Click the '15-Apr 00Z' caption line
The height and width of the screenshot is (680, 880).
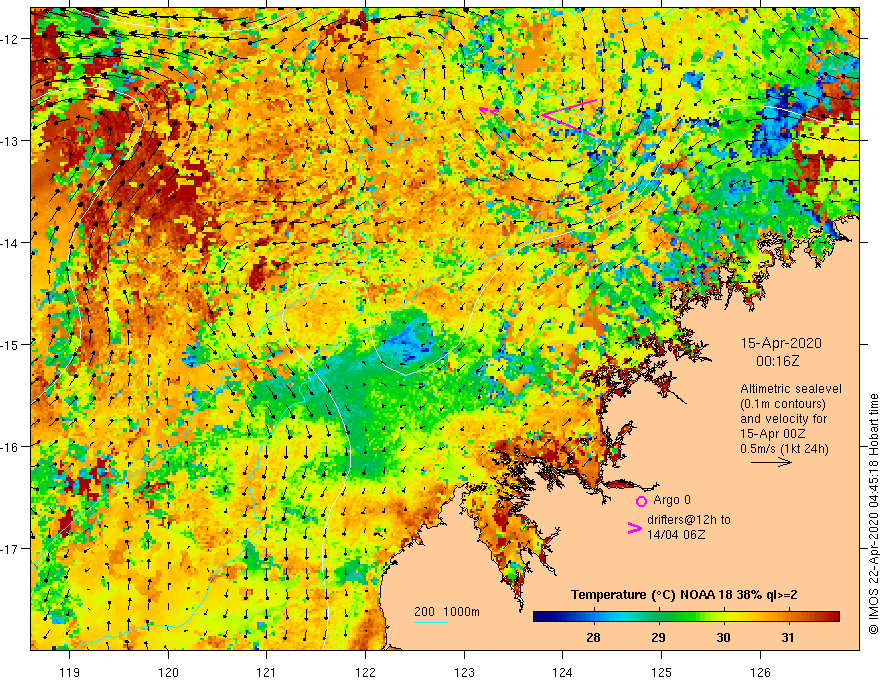click(773, 434)
